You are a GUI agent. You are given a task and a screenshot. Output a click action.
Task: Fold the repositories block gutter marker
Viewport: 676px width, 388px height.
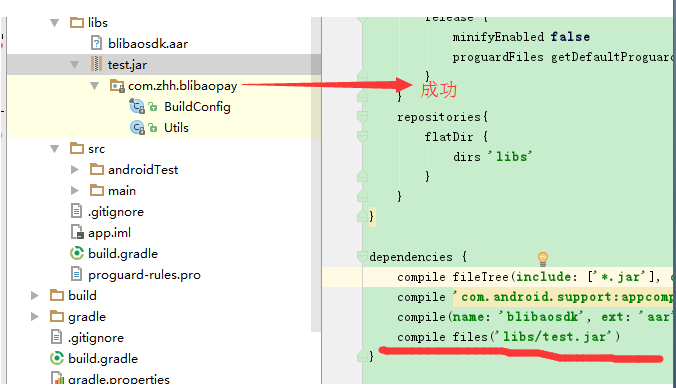tap(362, 116)
